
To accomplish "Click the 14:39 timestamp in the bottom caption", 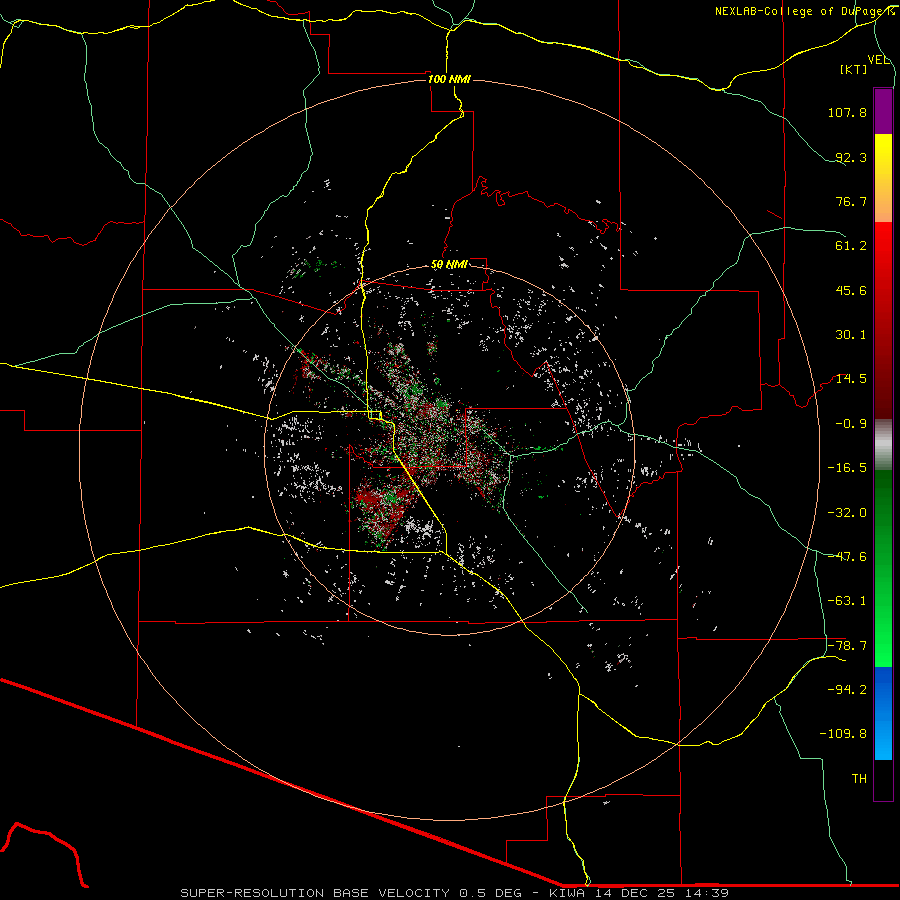I will [709, 892].
